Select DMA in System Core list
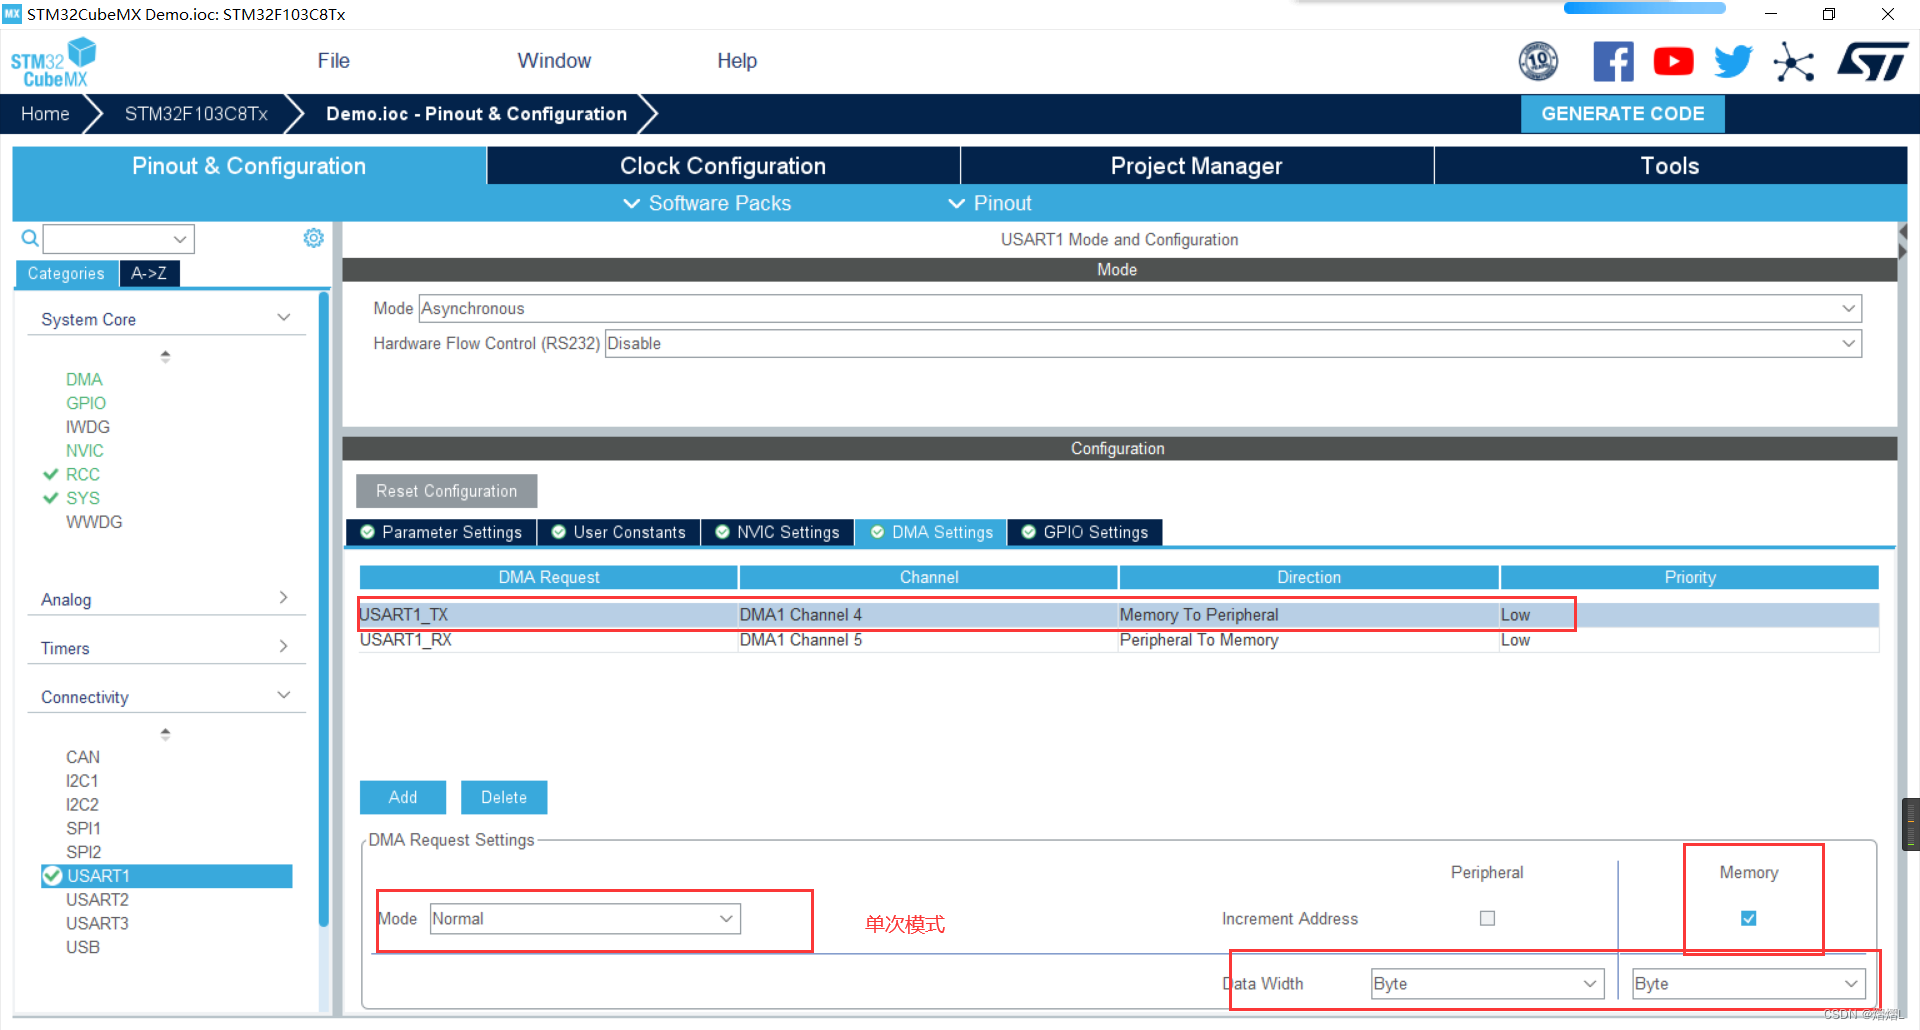 84,379
